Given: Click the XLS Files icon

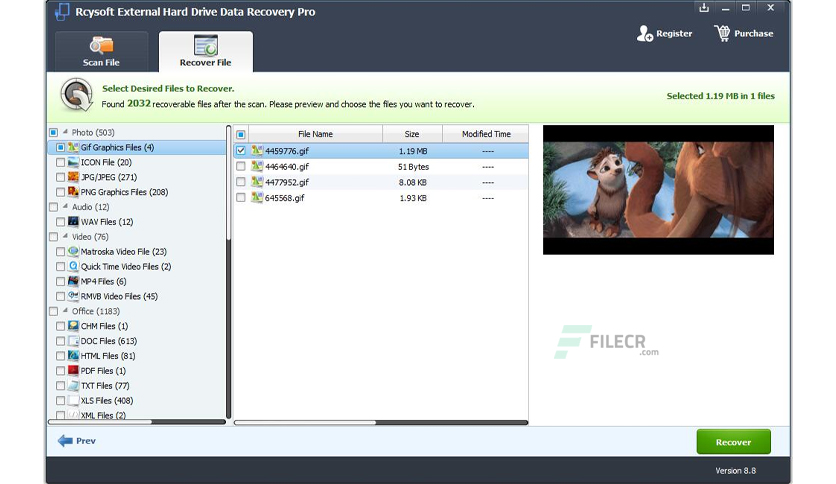Looking at the screenshot, I should tap(73, 401).
